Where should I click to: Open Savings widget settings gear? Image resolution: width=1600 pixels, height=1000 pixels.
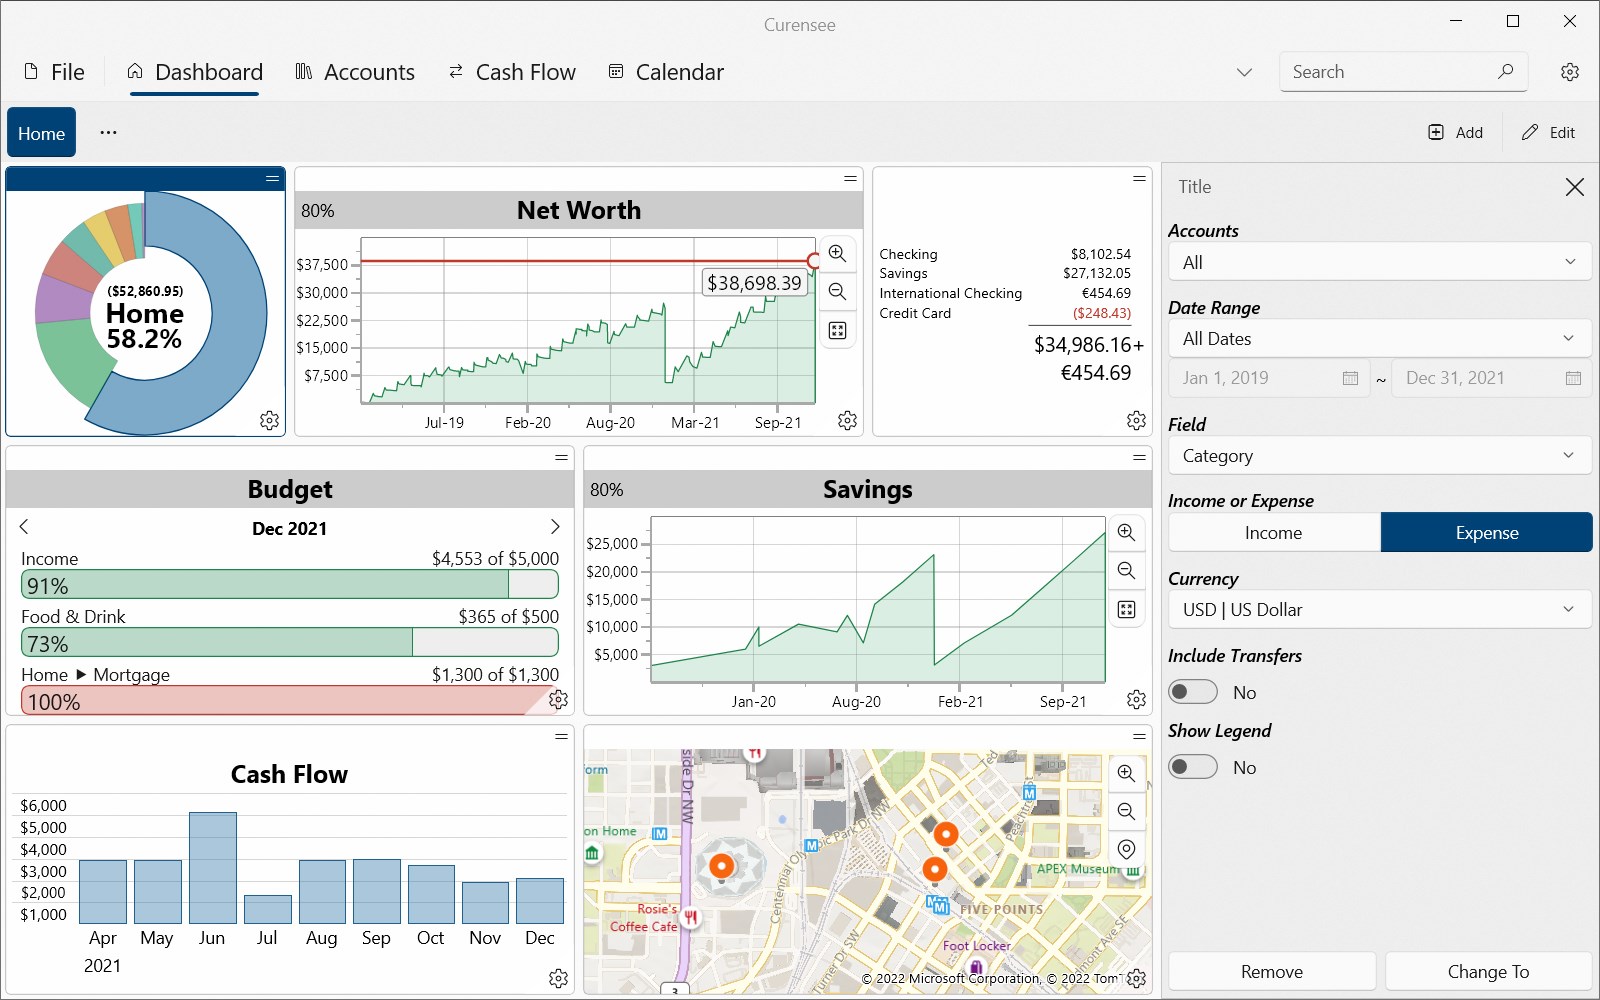coord(1136,699)
